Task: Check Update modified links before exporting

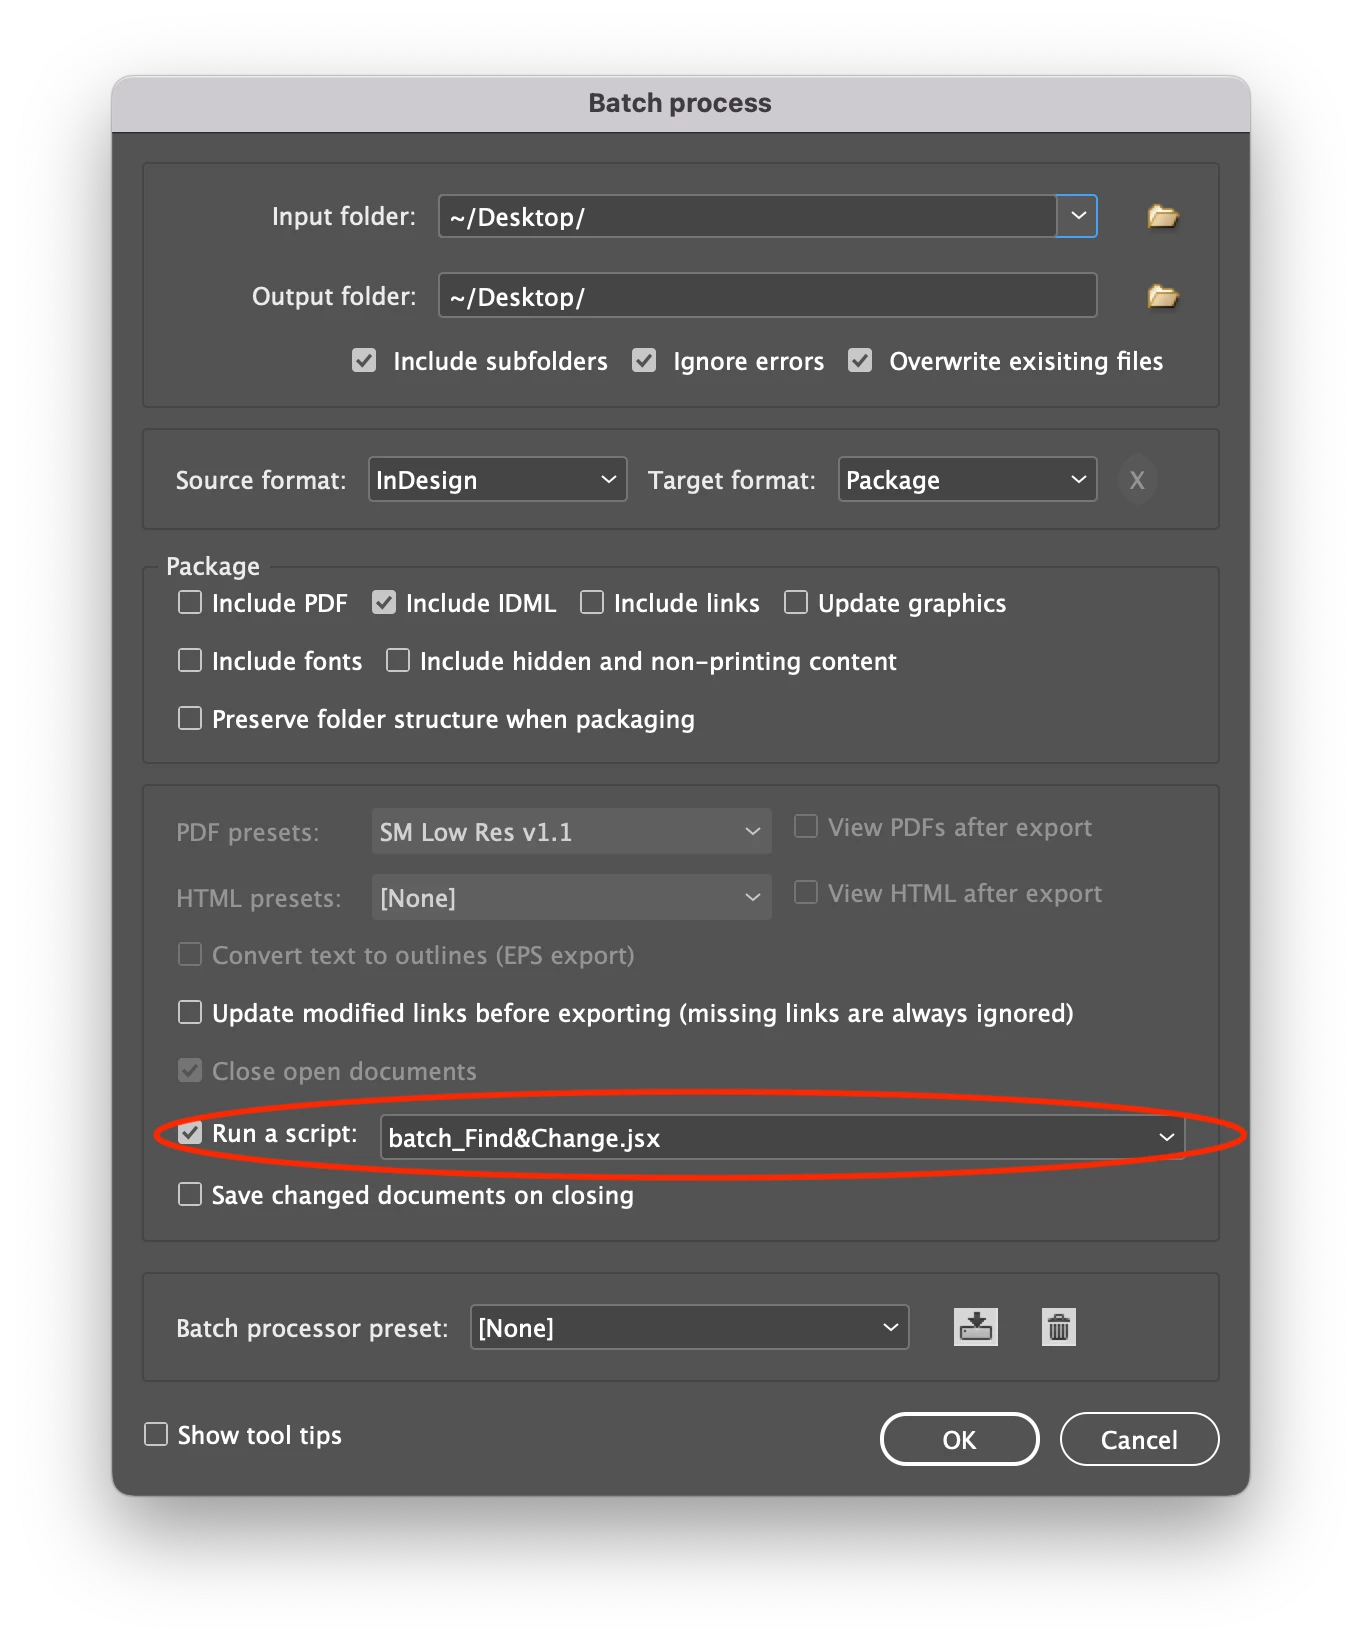Action: pyautogui.click(x=190, y=1012)
